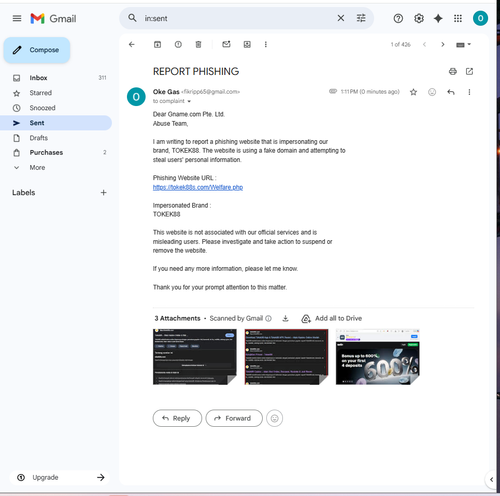Open the Support help icon
This screenshot has height=496, width=500.
coord(398,18)
